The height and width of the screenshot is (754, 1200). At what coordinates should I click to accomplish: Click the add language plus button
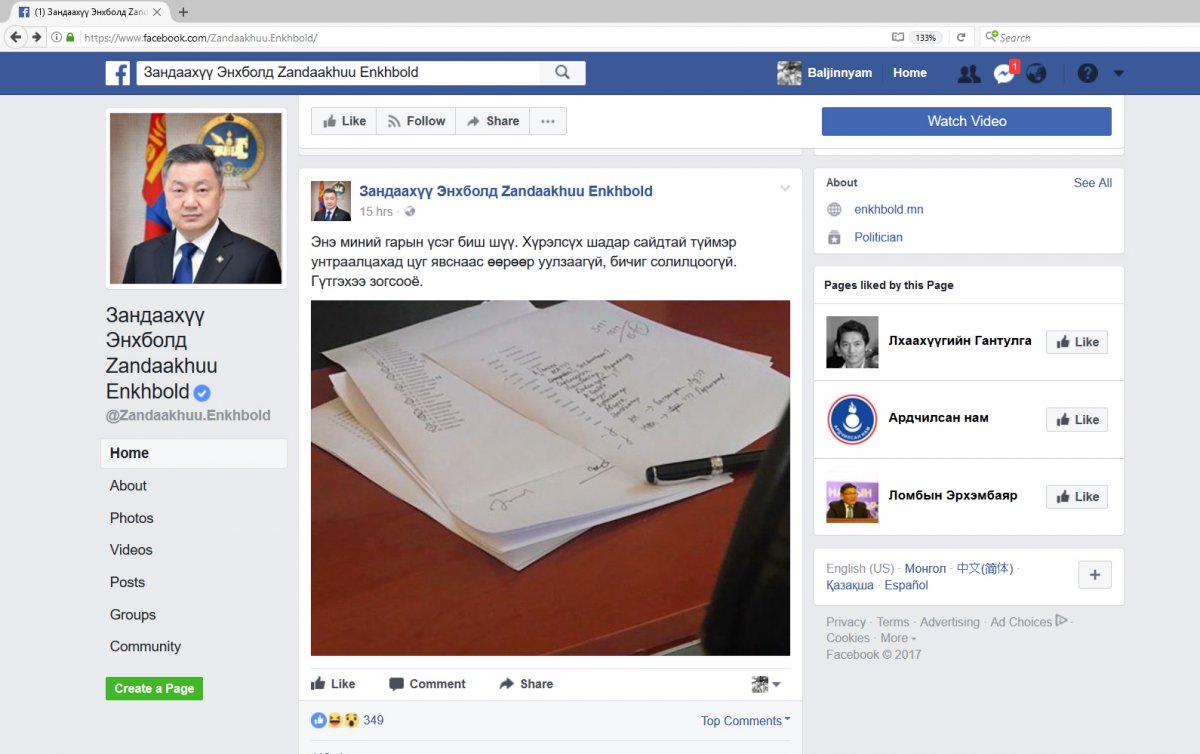click(1094, 575)
